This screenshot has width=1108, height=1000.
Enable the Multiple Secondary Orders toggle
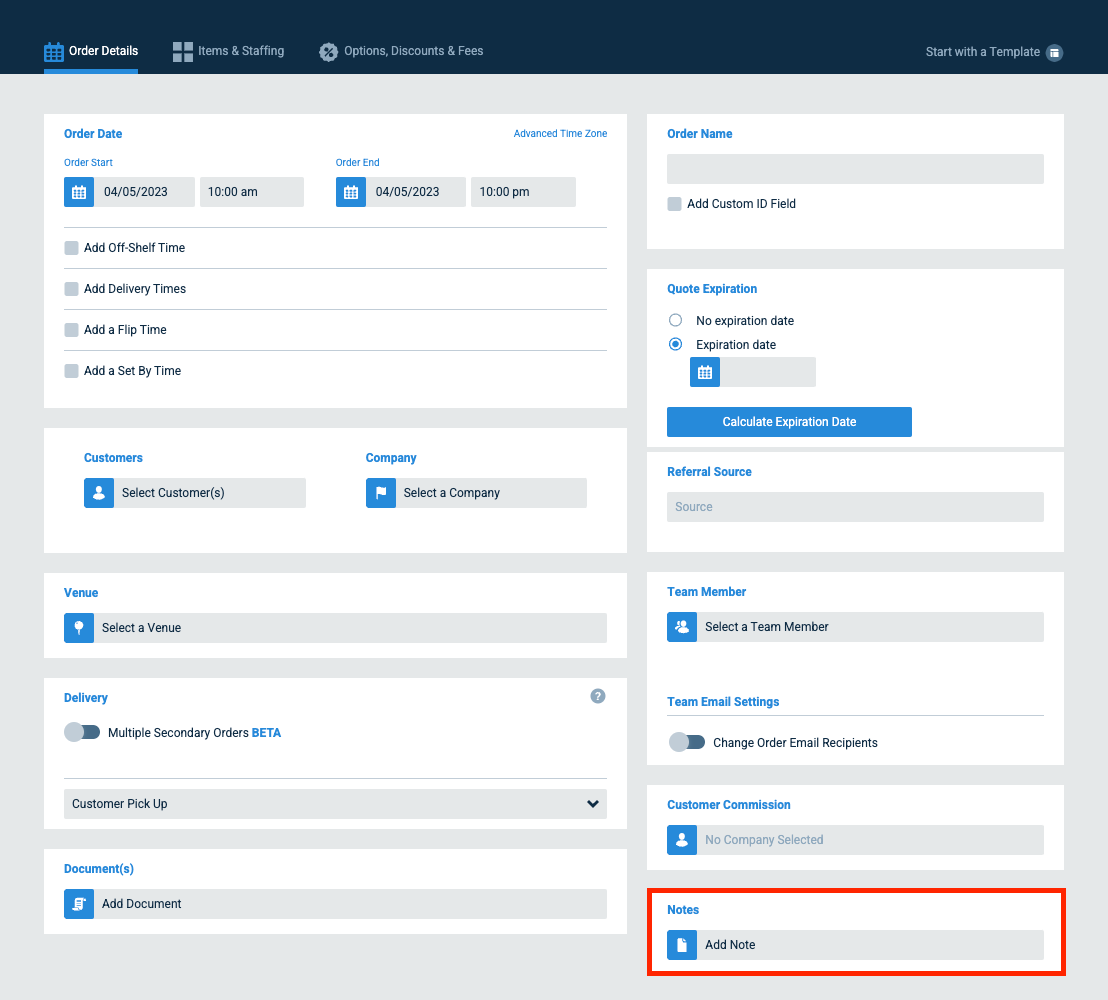point(82,731)
